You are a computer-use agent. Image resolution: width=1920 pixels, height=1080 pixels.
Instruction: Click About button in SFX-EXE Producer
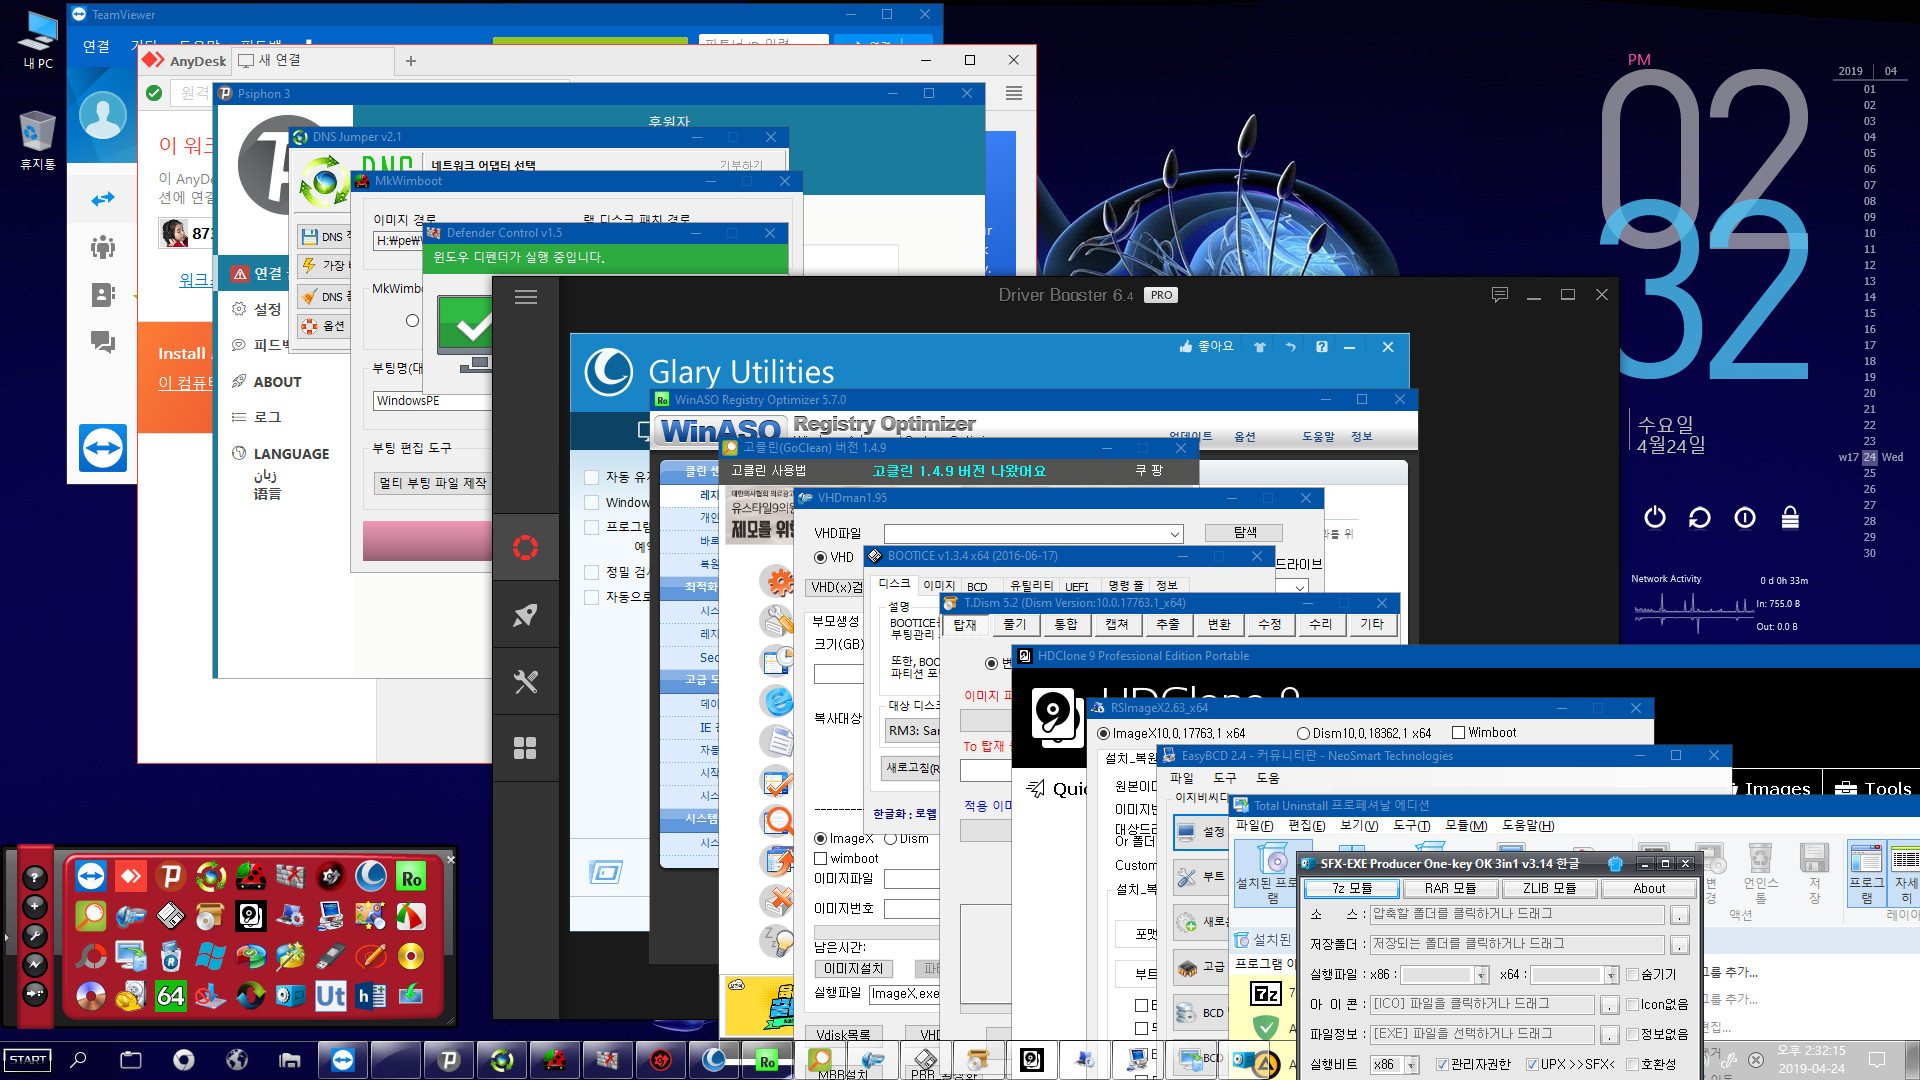pos(1649,888)
